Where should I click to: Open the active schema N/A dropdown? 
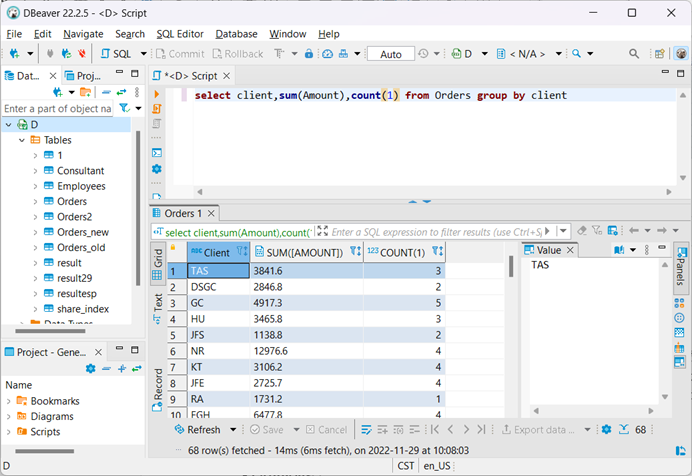530,53
